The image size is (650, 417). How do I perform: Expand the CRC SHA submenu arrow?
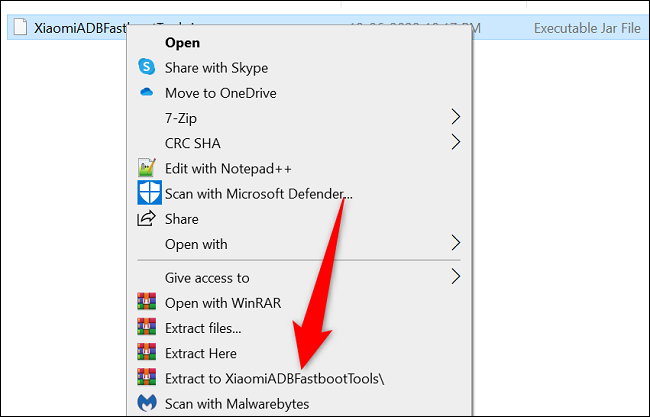click(456, 143)
